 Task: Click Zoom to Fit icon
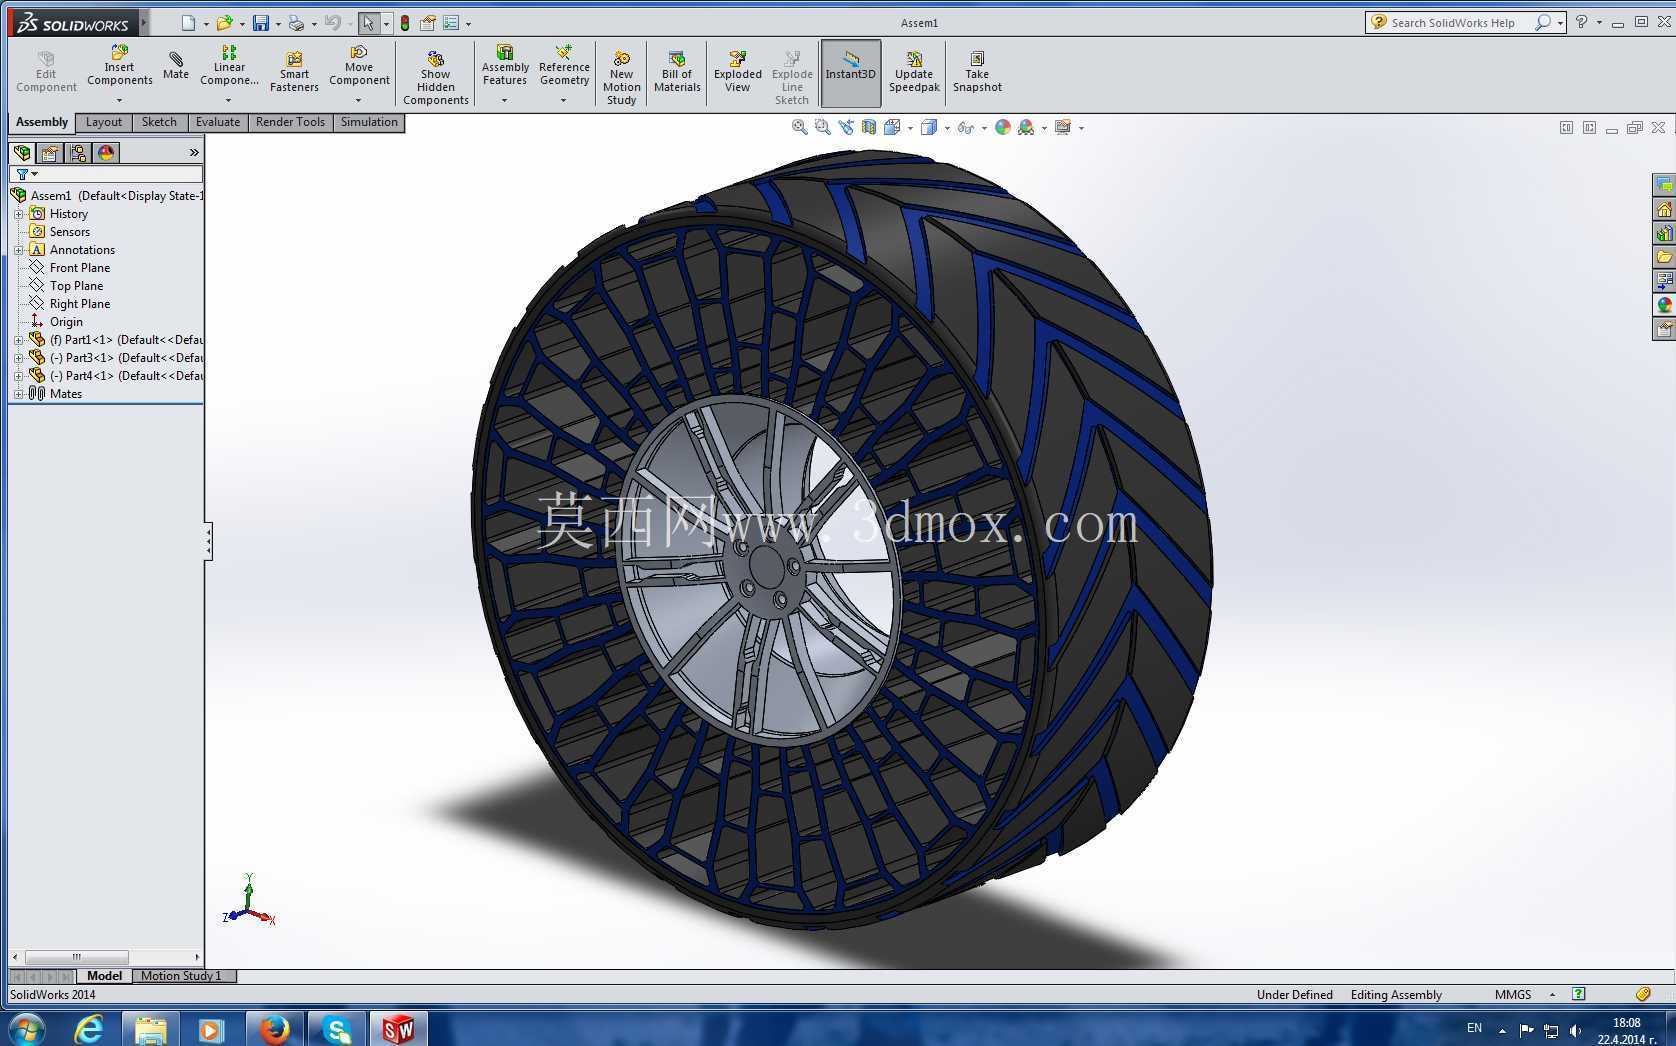[x=799, y=127]
